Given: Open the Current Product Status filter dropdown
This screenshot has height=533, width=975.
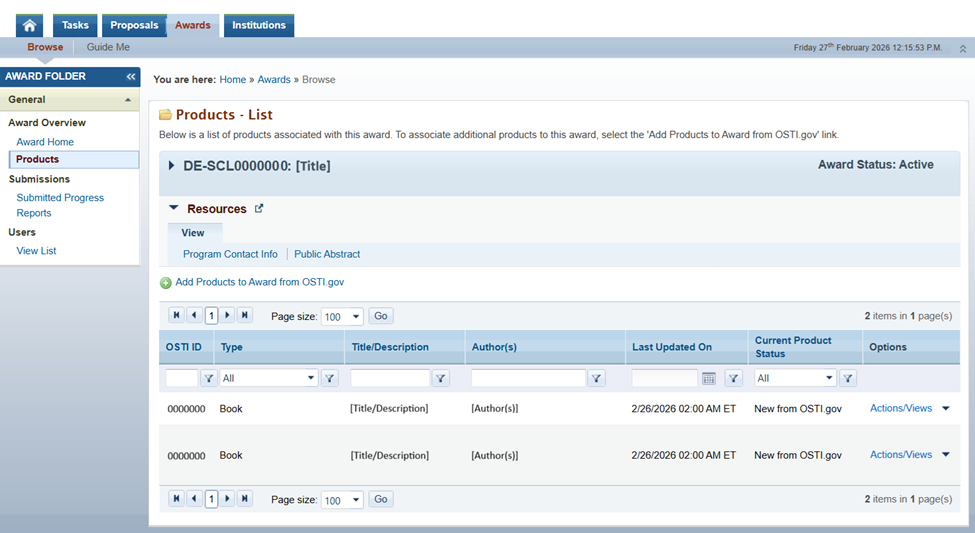Looking at the screenshot, I should click(828, 378).
